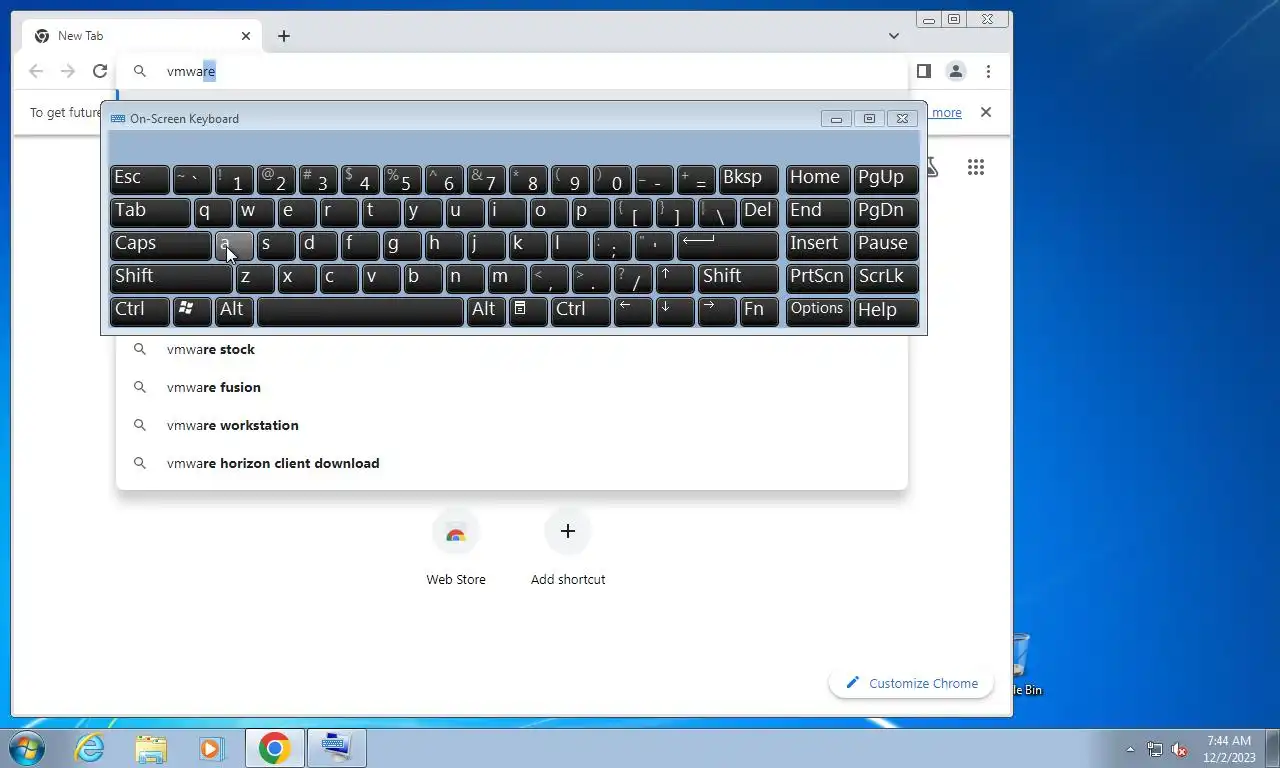Image resolution: width=1280 pixels, height=768 pixels.
Task: Click the right arrow key
Action: pos(717,311)
